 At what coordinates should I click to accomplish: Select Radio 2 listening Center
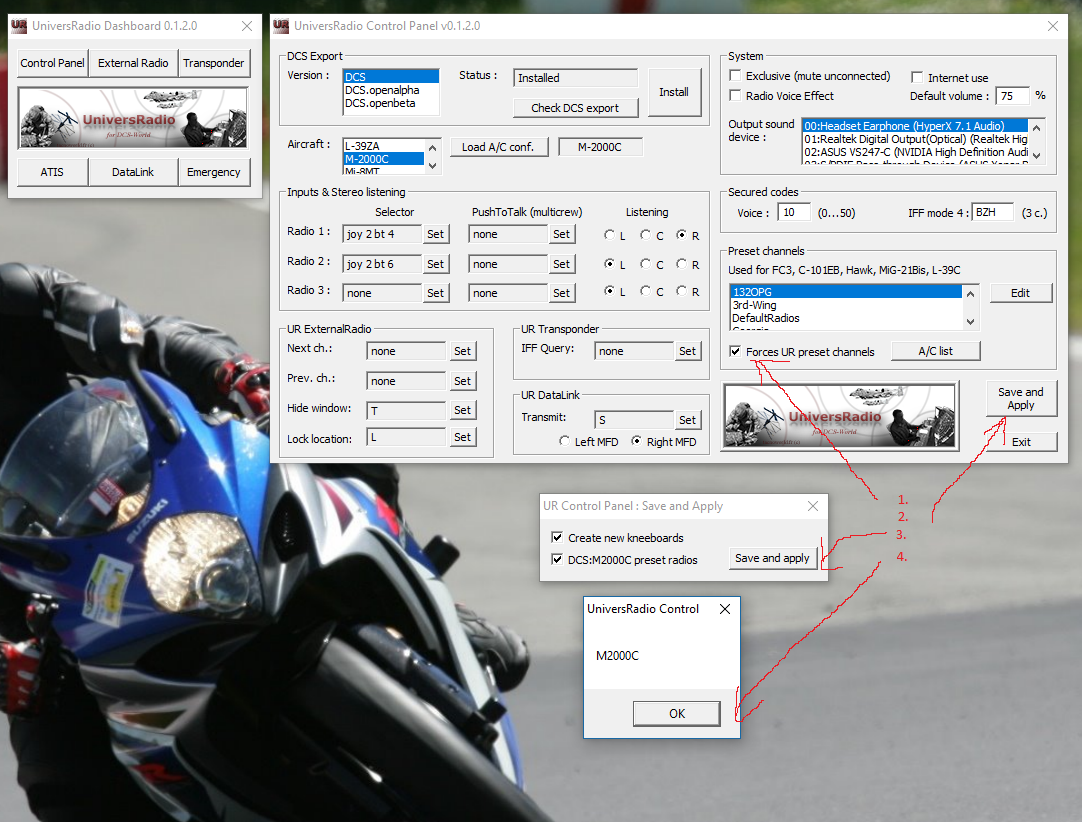click(645, 264)
